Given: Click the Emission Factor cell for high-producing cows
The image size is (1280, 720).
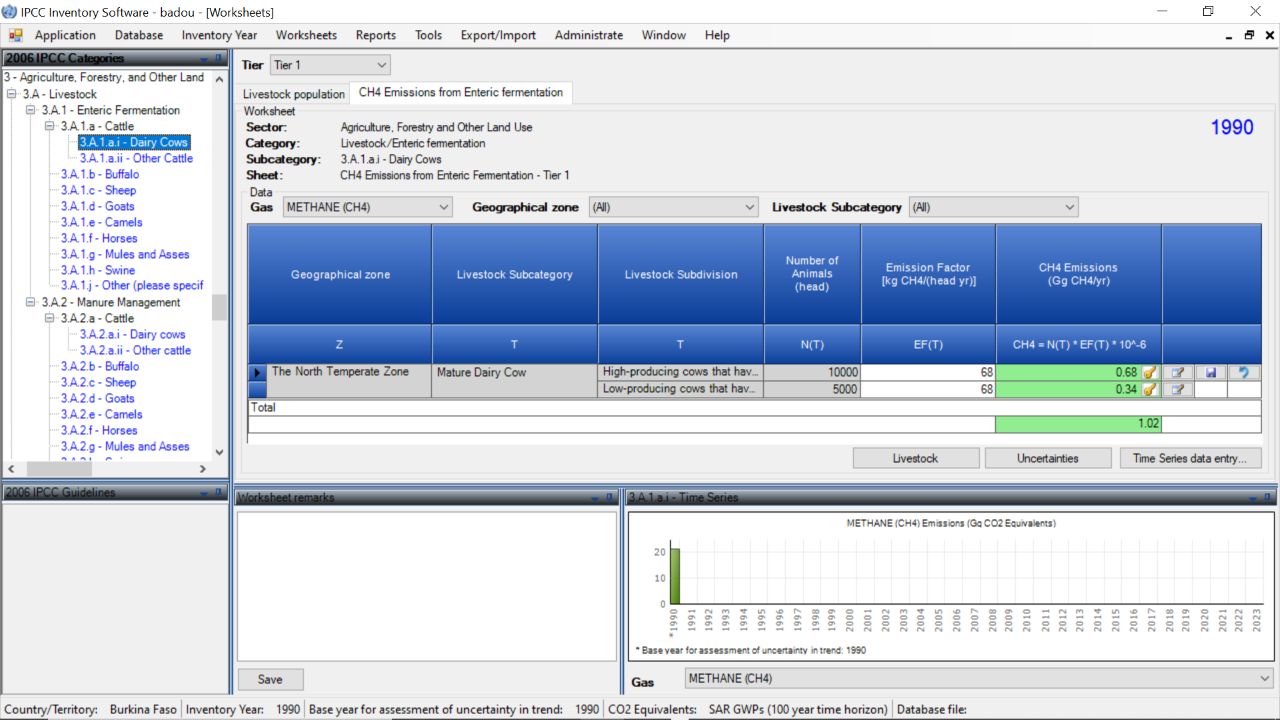Looking at the screenshot, I should [x=927, y=373].
